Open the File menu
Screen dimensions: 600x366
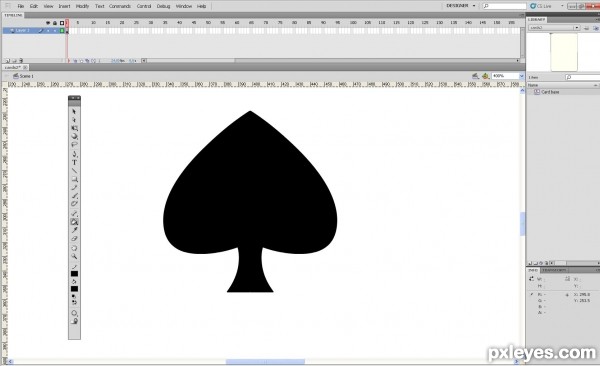pyautogui.click(x=21, y=6)
